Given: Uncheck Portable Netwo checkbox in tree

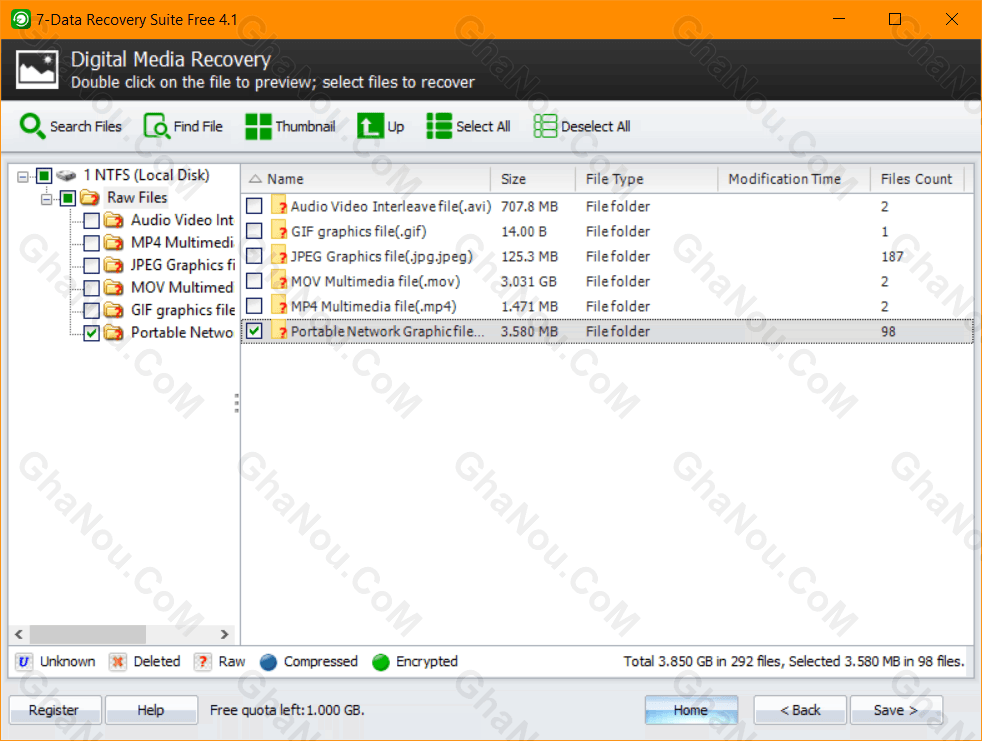Looking at the screenshot, I should coord(91,333).
